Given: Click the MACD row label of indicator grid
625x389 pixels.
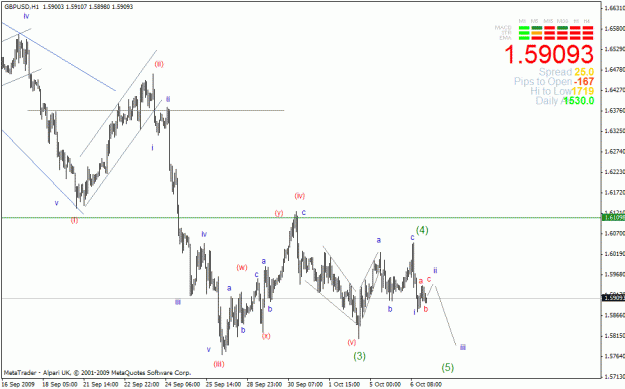Looking at the screenshot, I should click(503, 28).
